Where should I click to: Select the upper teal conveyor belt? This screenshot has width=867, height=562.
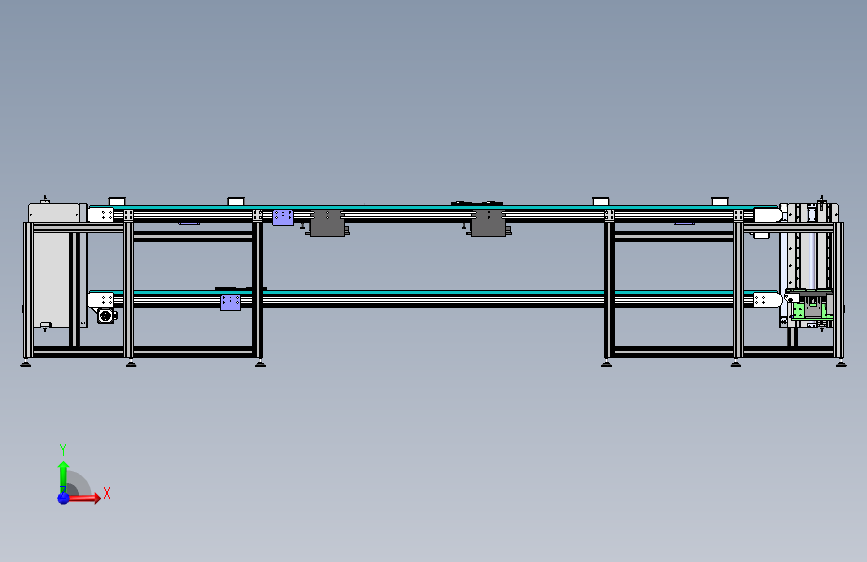pos(434,207)
